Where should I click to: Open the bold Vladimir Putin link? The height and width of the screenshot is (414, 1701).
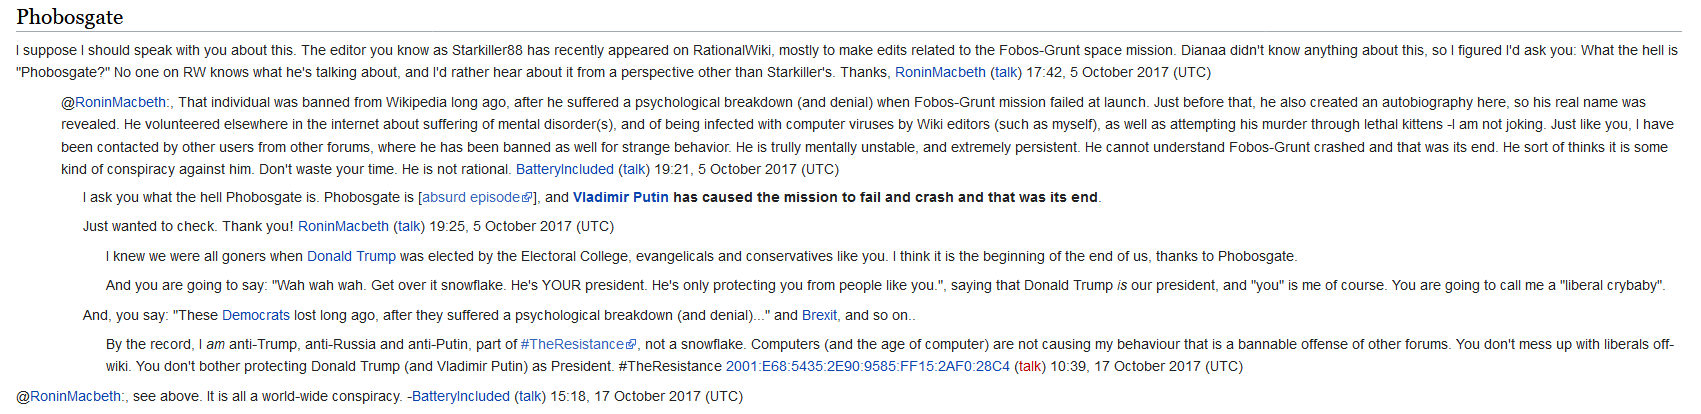(x=620, y=197)
